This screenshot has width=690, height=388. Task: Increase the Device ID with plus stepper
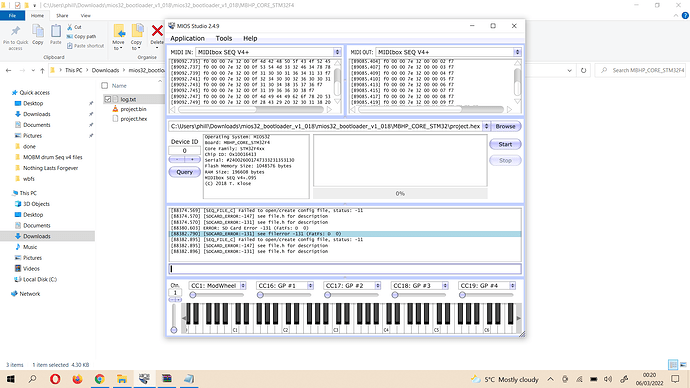[192, 159]
